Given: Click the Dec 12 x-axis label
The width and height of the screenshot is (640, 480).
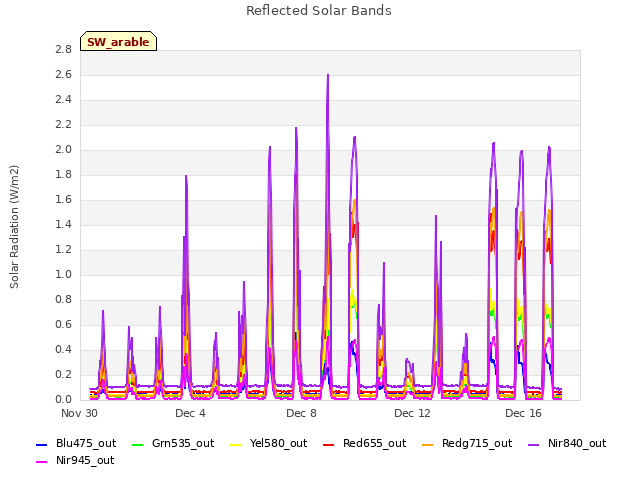Looking at the screenshot, I should (x=412, y=413).
